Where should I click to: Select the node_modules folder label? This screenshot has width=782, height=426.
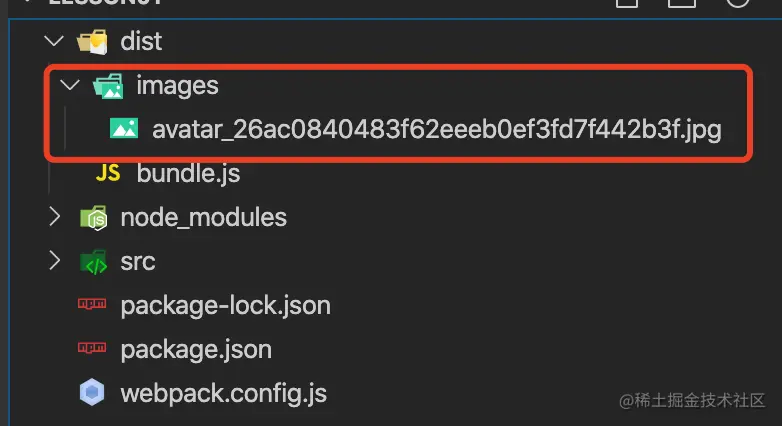point(203,218)
